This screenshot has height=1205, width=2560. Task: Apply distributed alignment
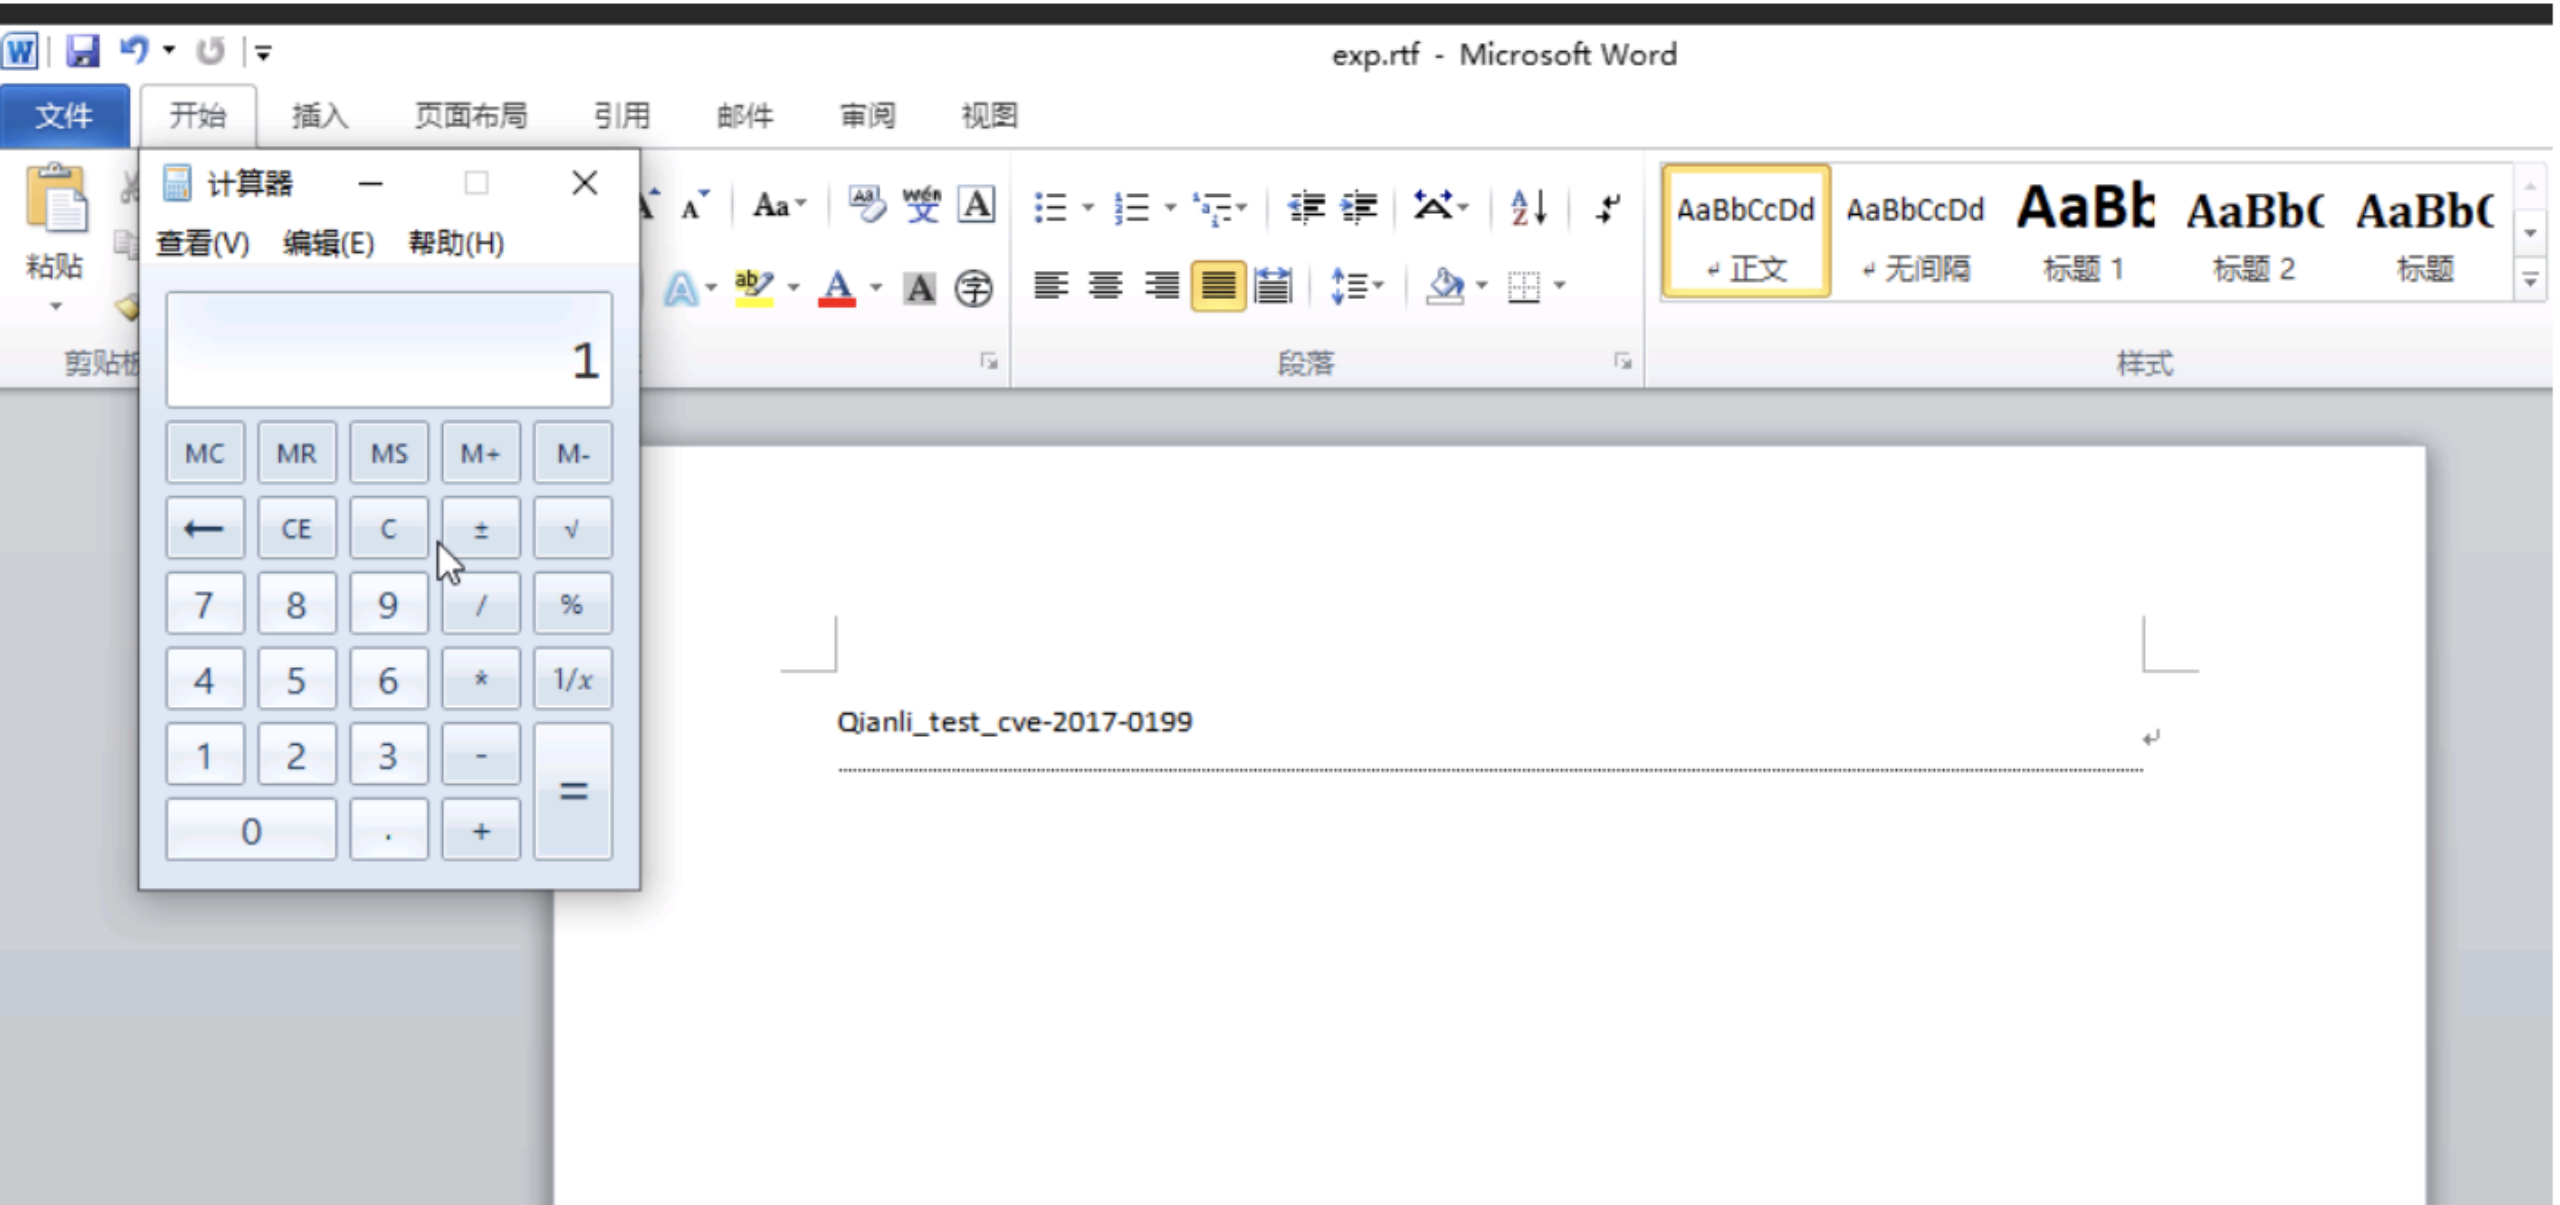pyautogui.click(x=1273, y=287)
